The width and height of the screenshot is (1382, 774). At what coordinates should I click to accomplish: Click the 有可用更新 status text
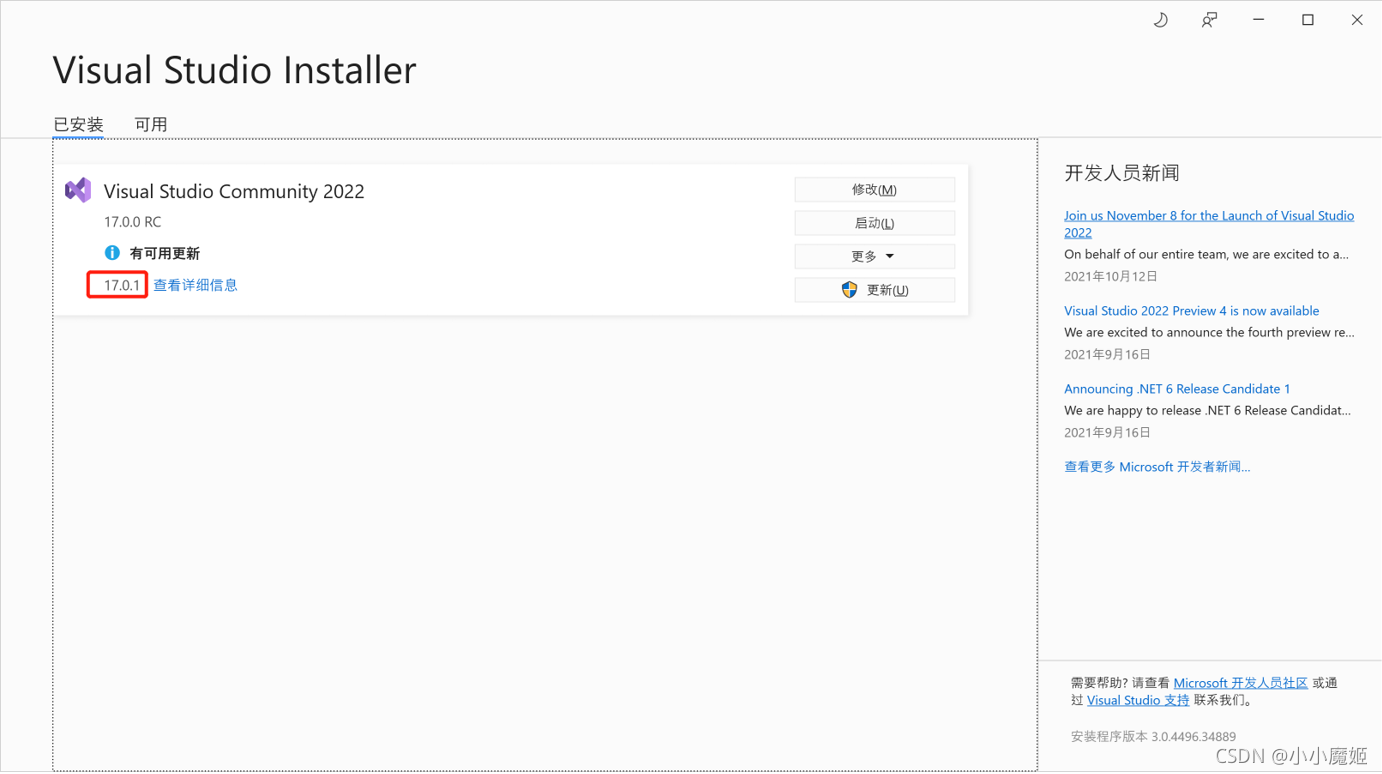(165, 254)
